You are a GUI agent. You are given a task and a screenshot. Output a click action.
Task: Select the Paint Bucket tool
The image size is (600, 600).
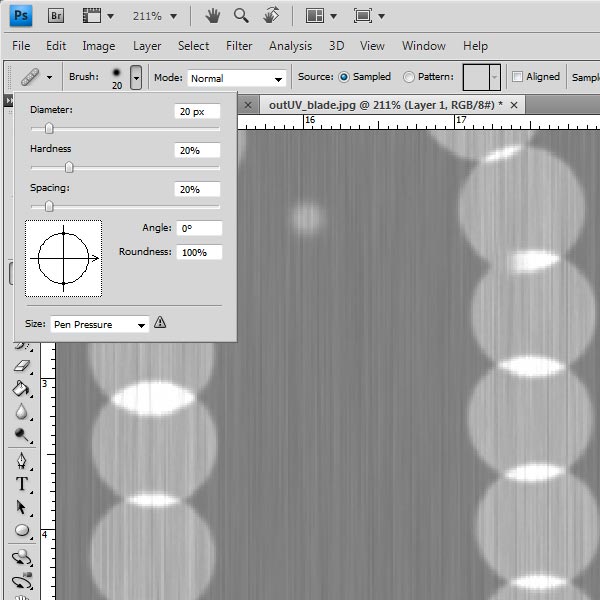coord(21,389)
